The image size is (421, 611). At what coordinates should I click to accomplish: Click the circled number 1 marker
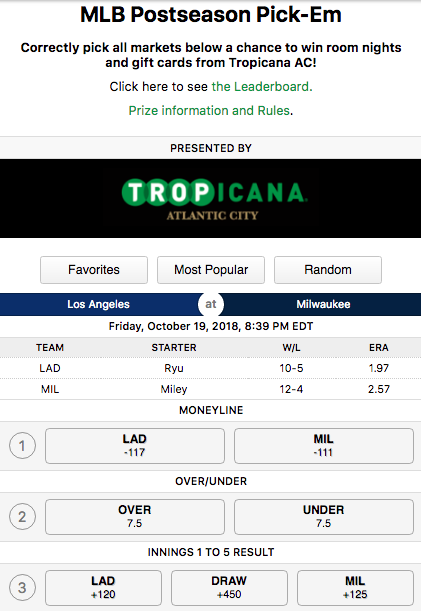pos(22,445)
